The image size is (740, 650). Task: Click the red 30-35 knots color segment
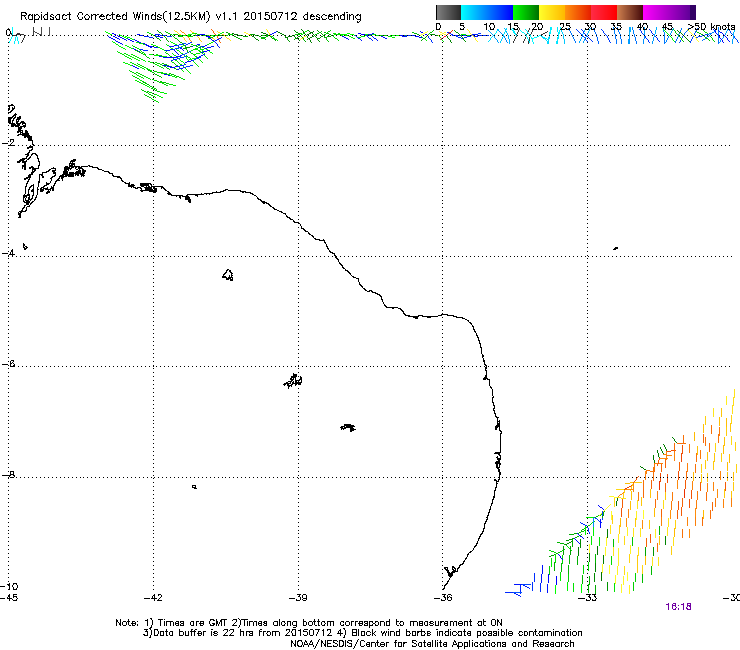click(x=604, y=12)
